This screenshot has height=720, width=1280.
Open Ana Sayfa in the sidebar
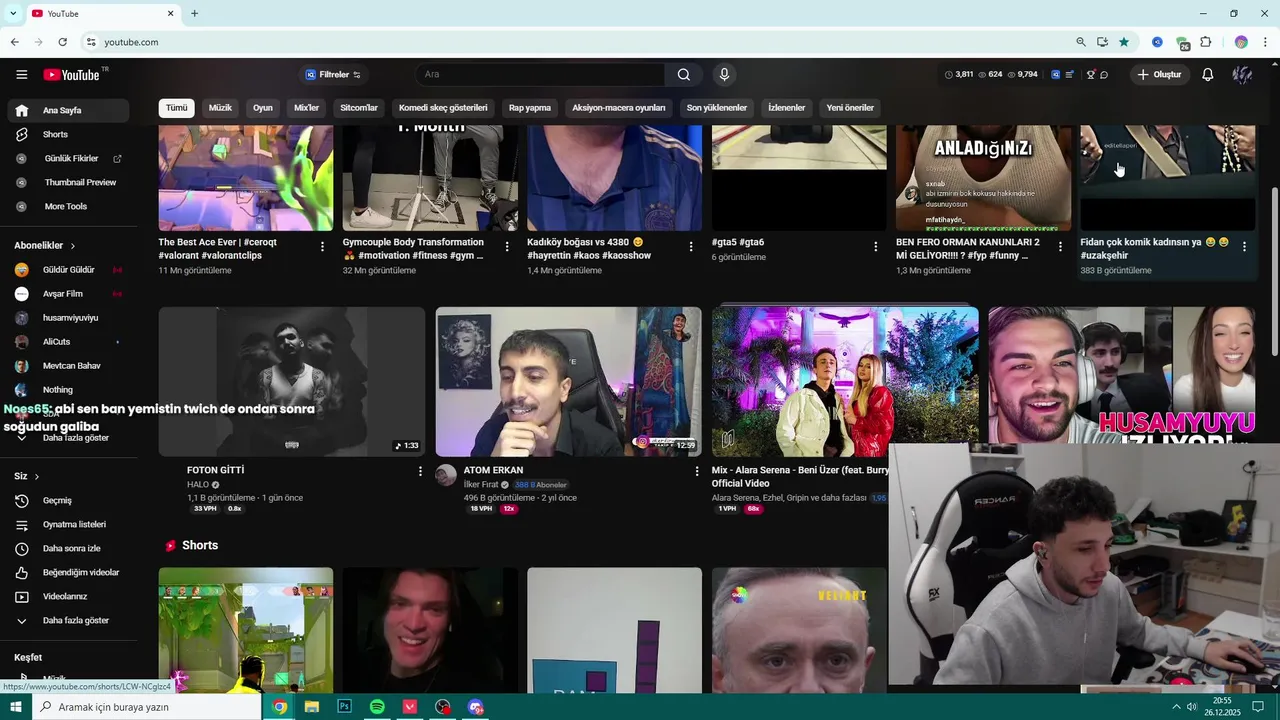[67, 110]
